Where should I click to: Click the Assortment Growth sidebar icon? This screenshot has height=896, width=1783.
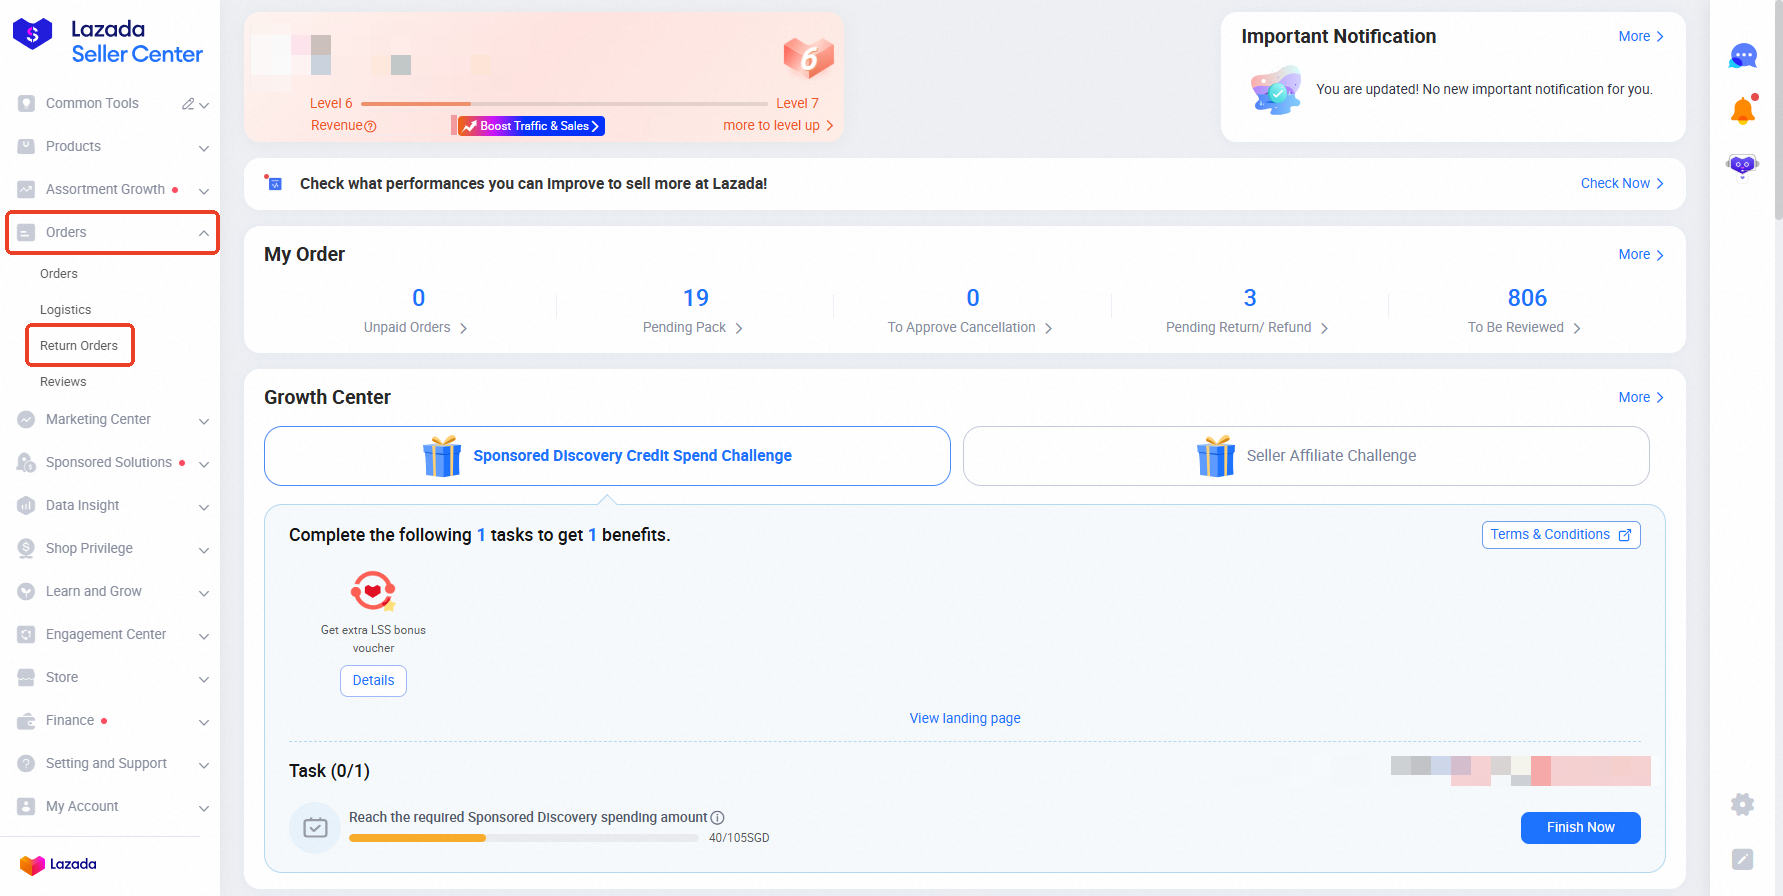click(x=26, y=189)
